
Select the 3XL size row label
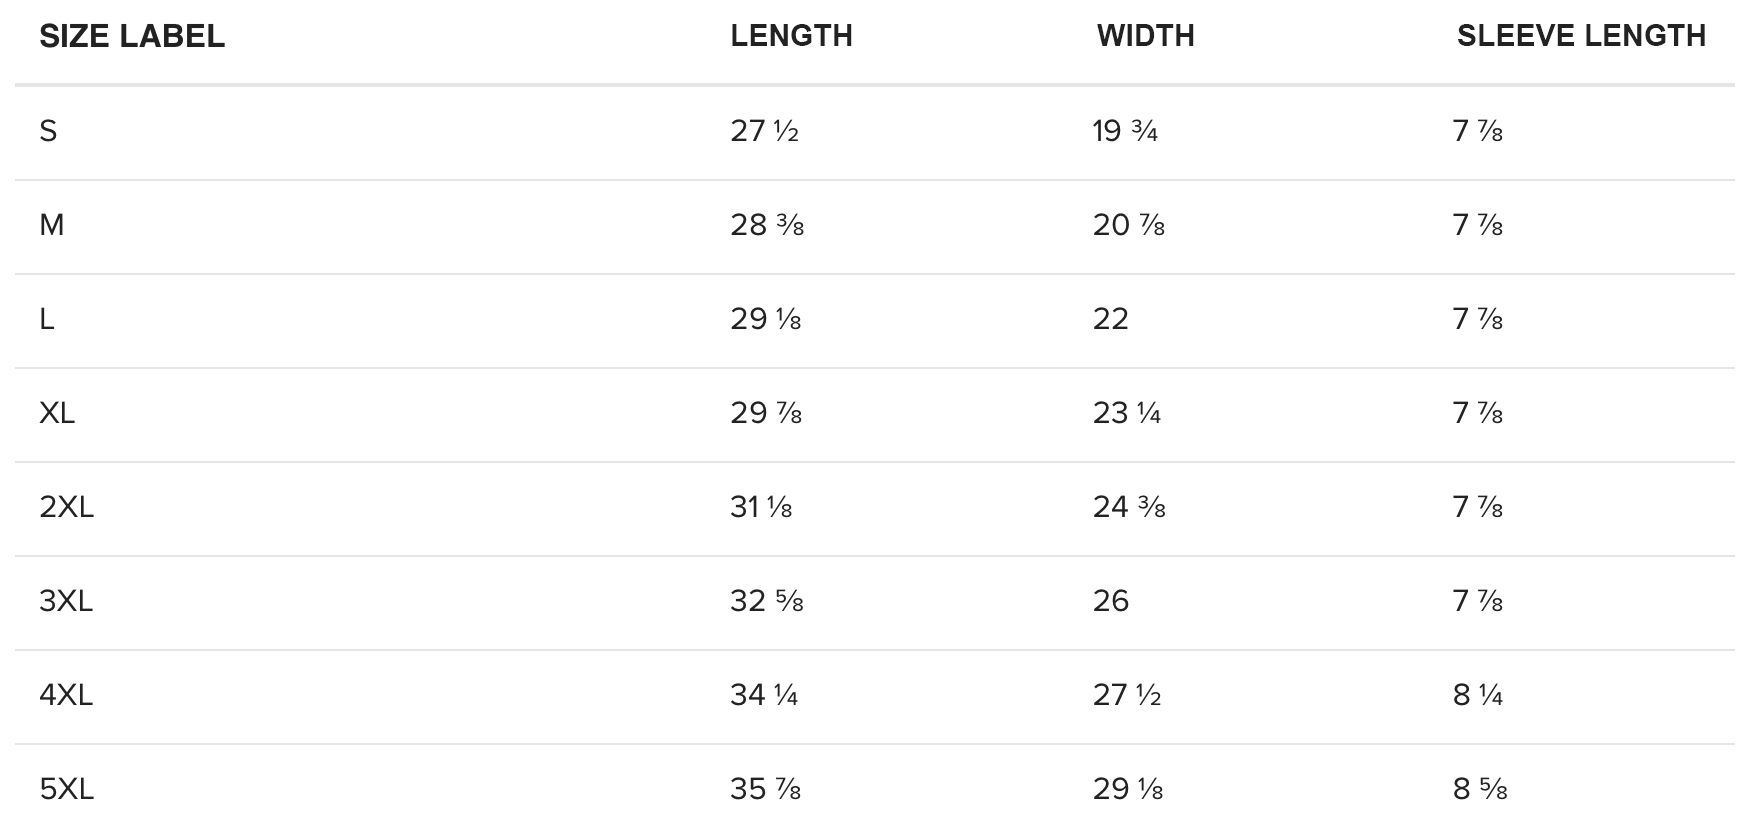pos(67,601)
